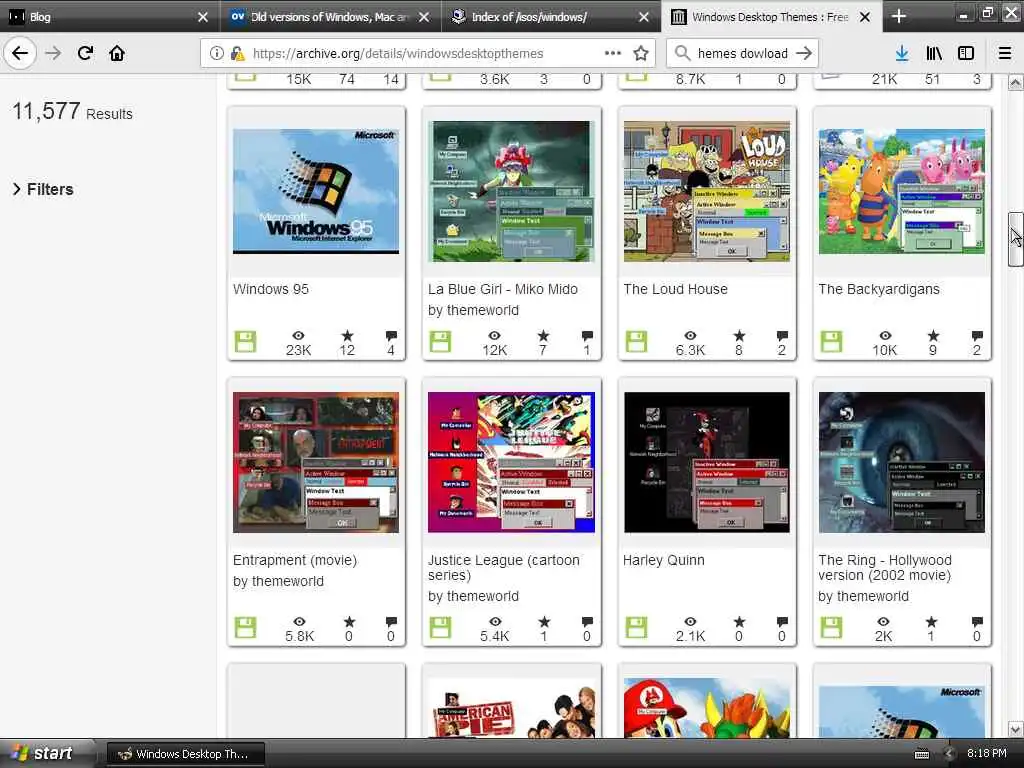Click floppy icon on Justice League card
1024x768 pixels.
(x=440, y=627)
